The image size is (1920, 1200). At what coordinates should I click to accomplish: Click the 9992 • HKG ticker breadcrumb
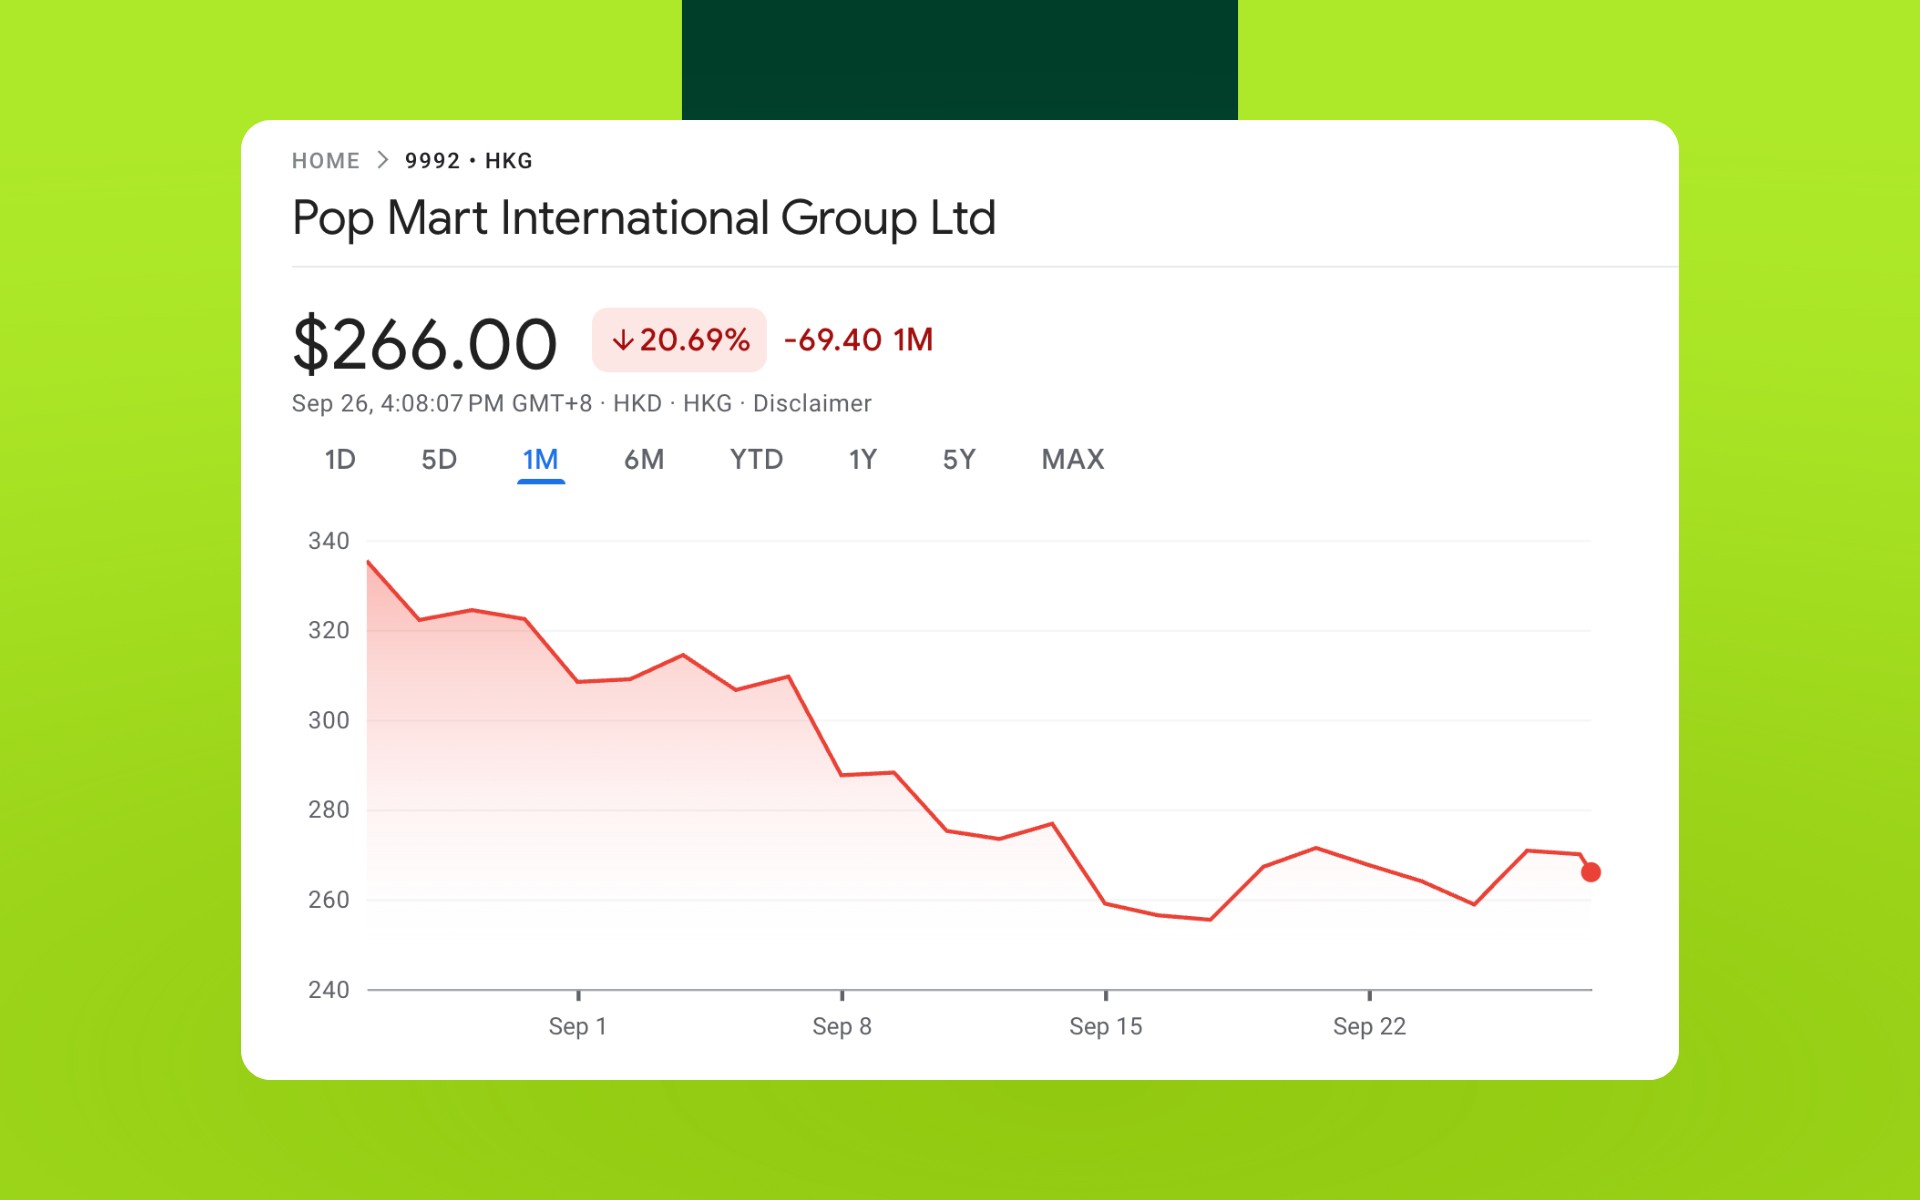[x=468, y=161]
